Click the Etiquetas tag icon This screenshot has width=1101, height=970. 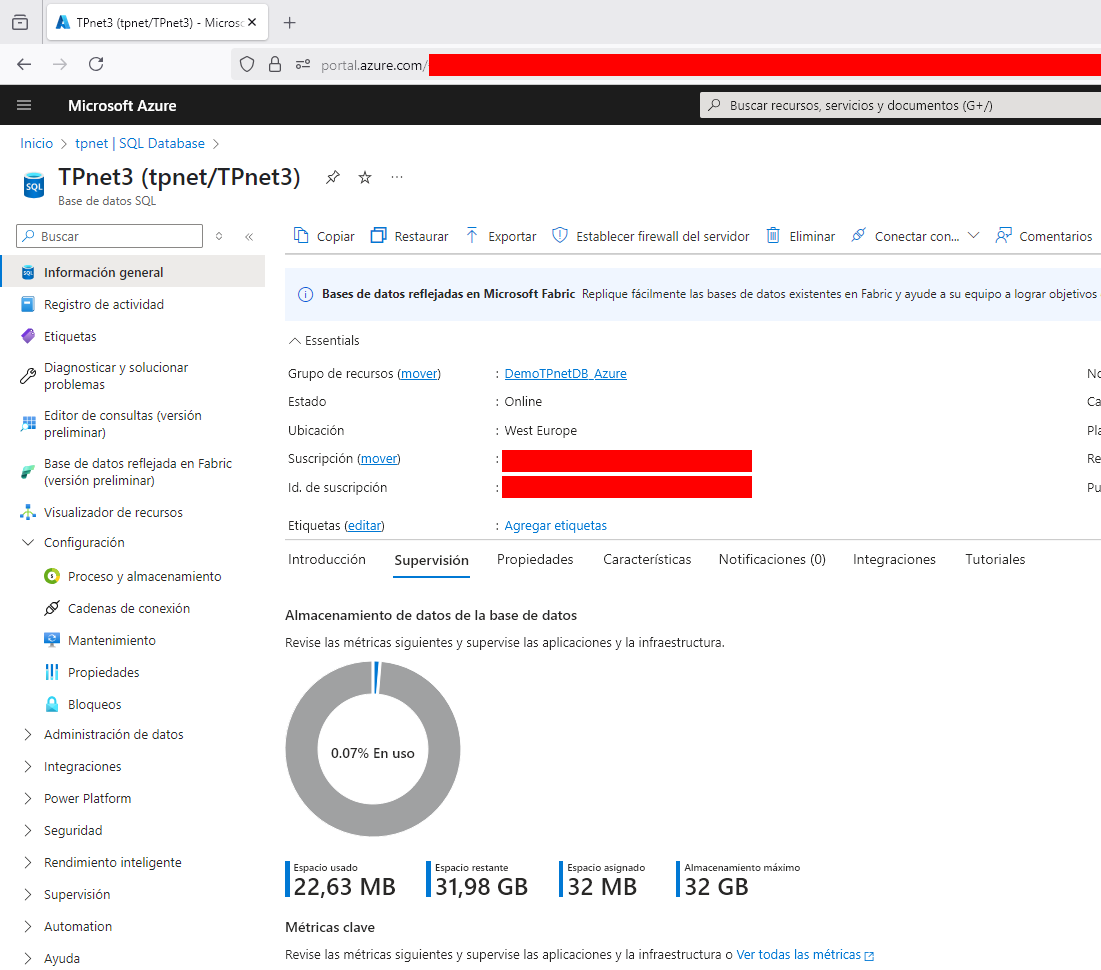[x=28, y=336]
